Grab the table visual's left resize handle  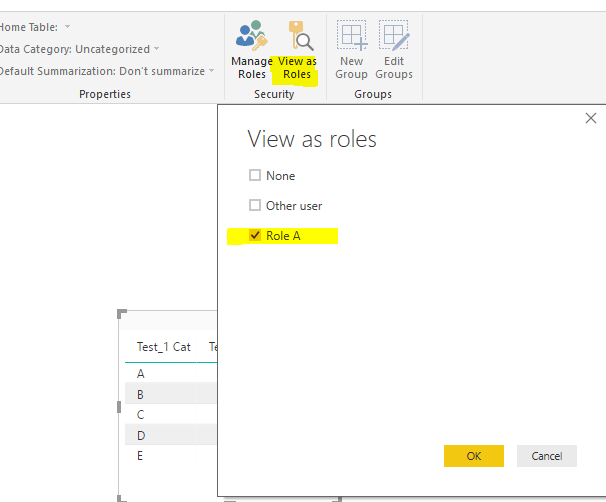point(119,407)
